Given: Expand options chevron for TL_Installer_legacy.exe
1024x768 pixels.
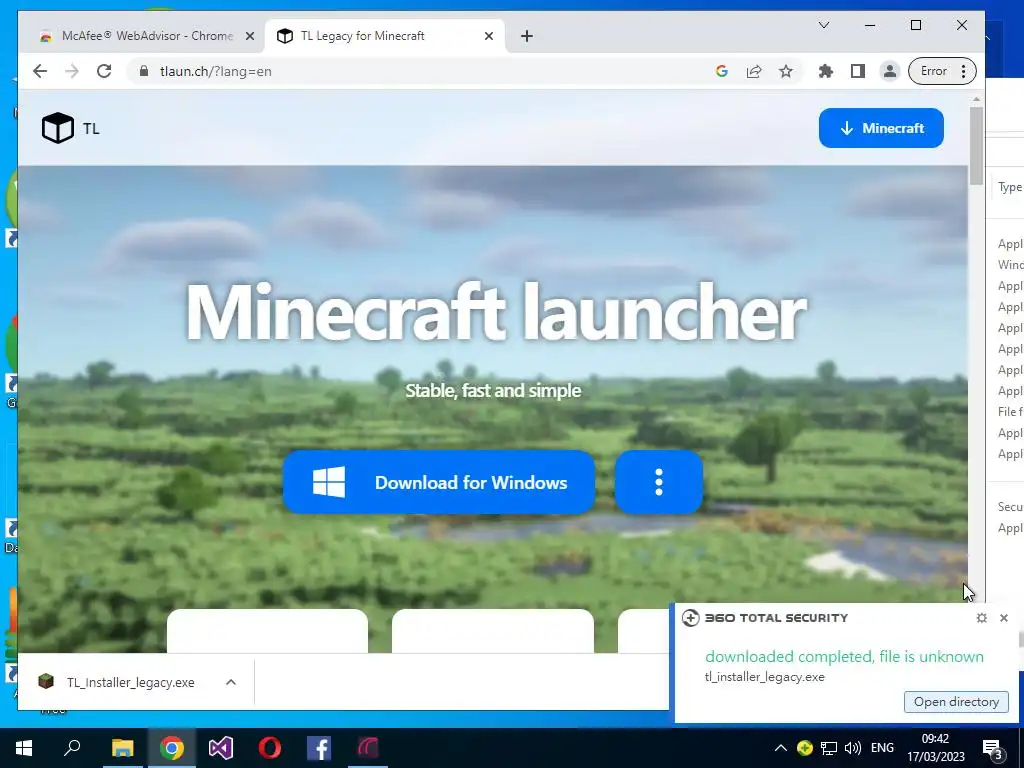Looking at the screenshot, I should coord(231,682).
